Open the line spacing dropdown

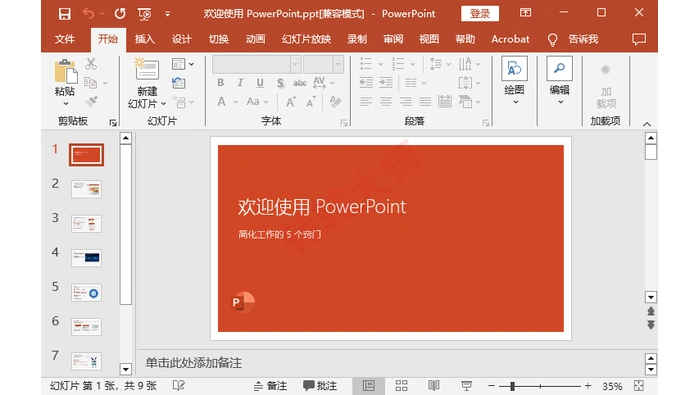(x=440, y=64)
